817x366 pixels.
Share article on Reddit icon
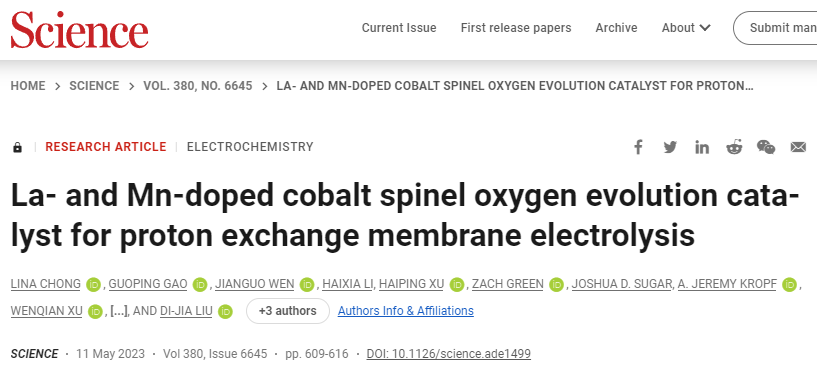(x=734, y=148)
